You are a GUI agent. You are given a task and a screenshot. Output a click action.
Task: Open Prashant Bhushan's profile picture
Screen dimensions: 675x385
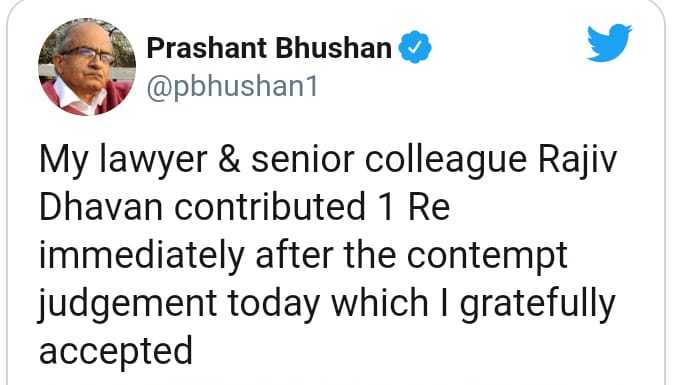(87, 67)
